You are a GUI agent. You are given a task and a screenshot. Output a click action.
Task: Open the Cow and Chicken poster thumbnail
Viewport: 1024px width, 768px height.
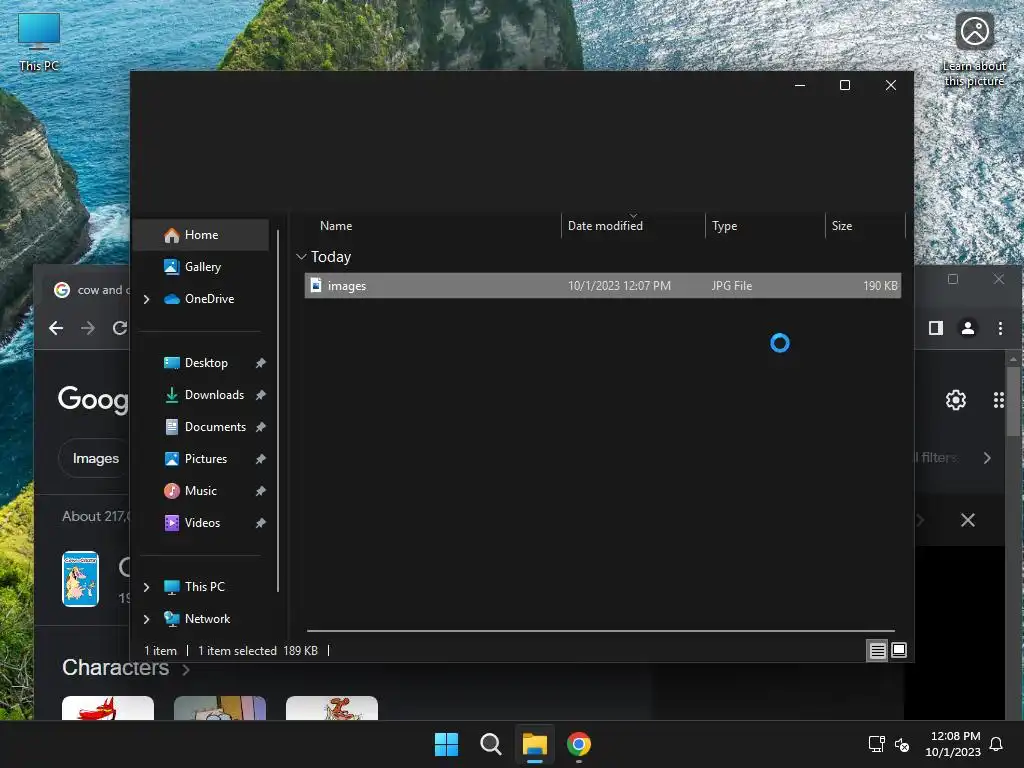click(x=80, y=579)
